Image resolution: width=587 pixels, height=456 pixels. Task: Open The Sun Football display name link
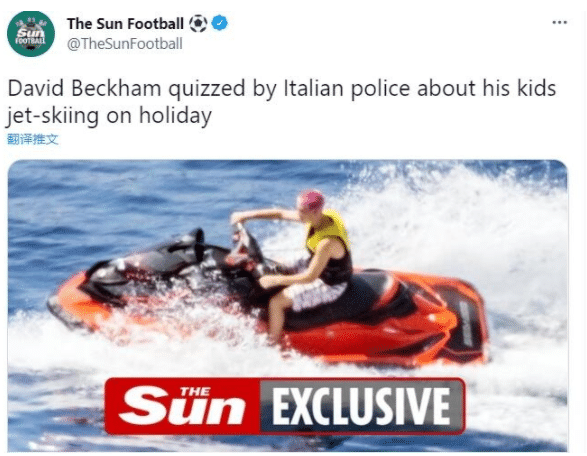tap(125, 24)
